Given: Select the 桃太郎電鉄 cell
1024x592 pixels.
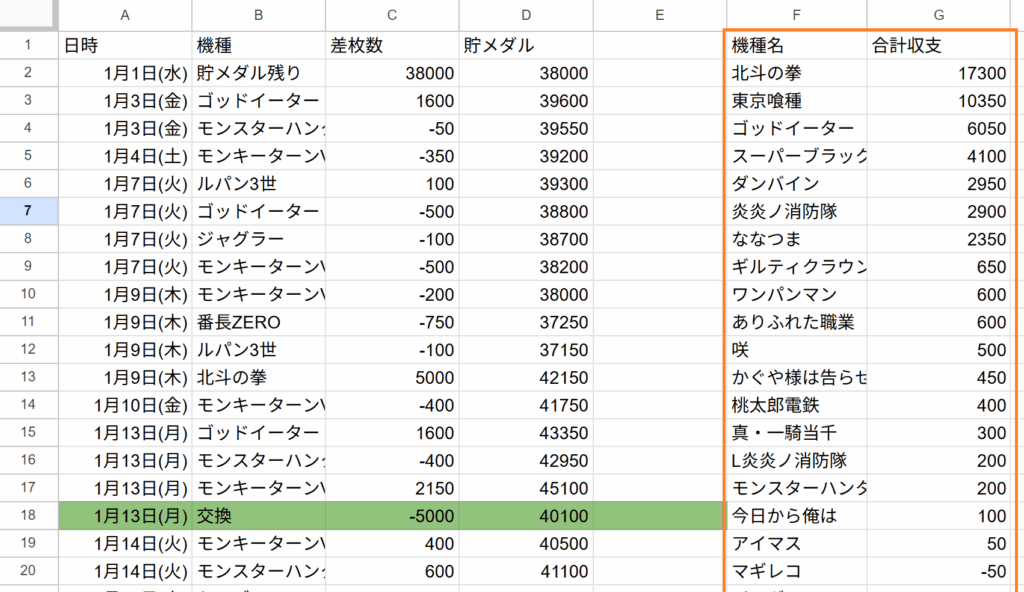Looking at the screenshot, I should (x=796, y=405).
